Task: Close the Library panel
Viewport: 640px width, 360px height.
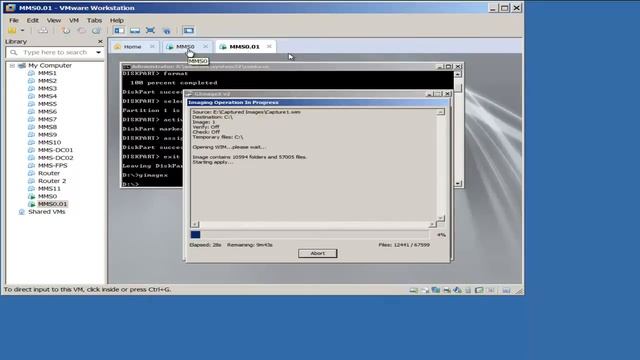Action: click(100, 42)
